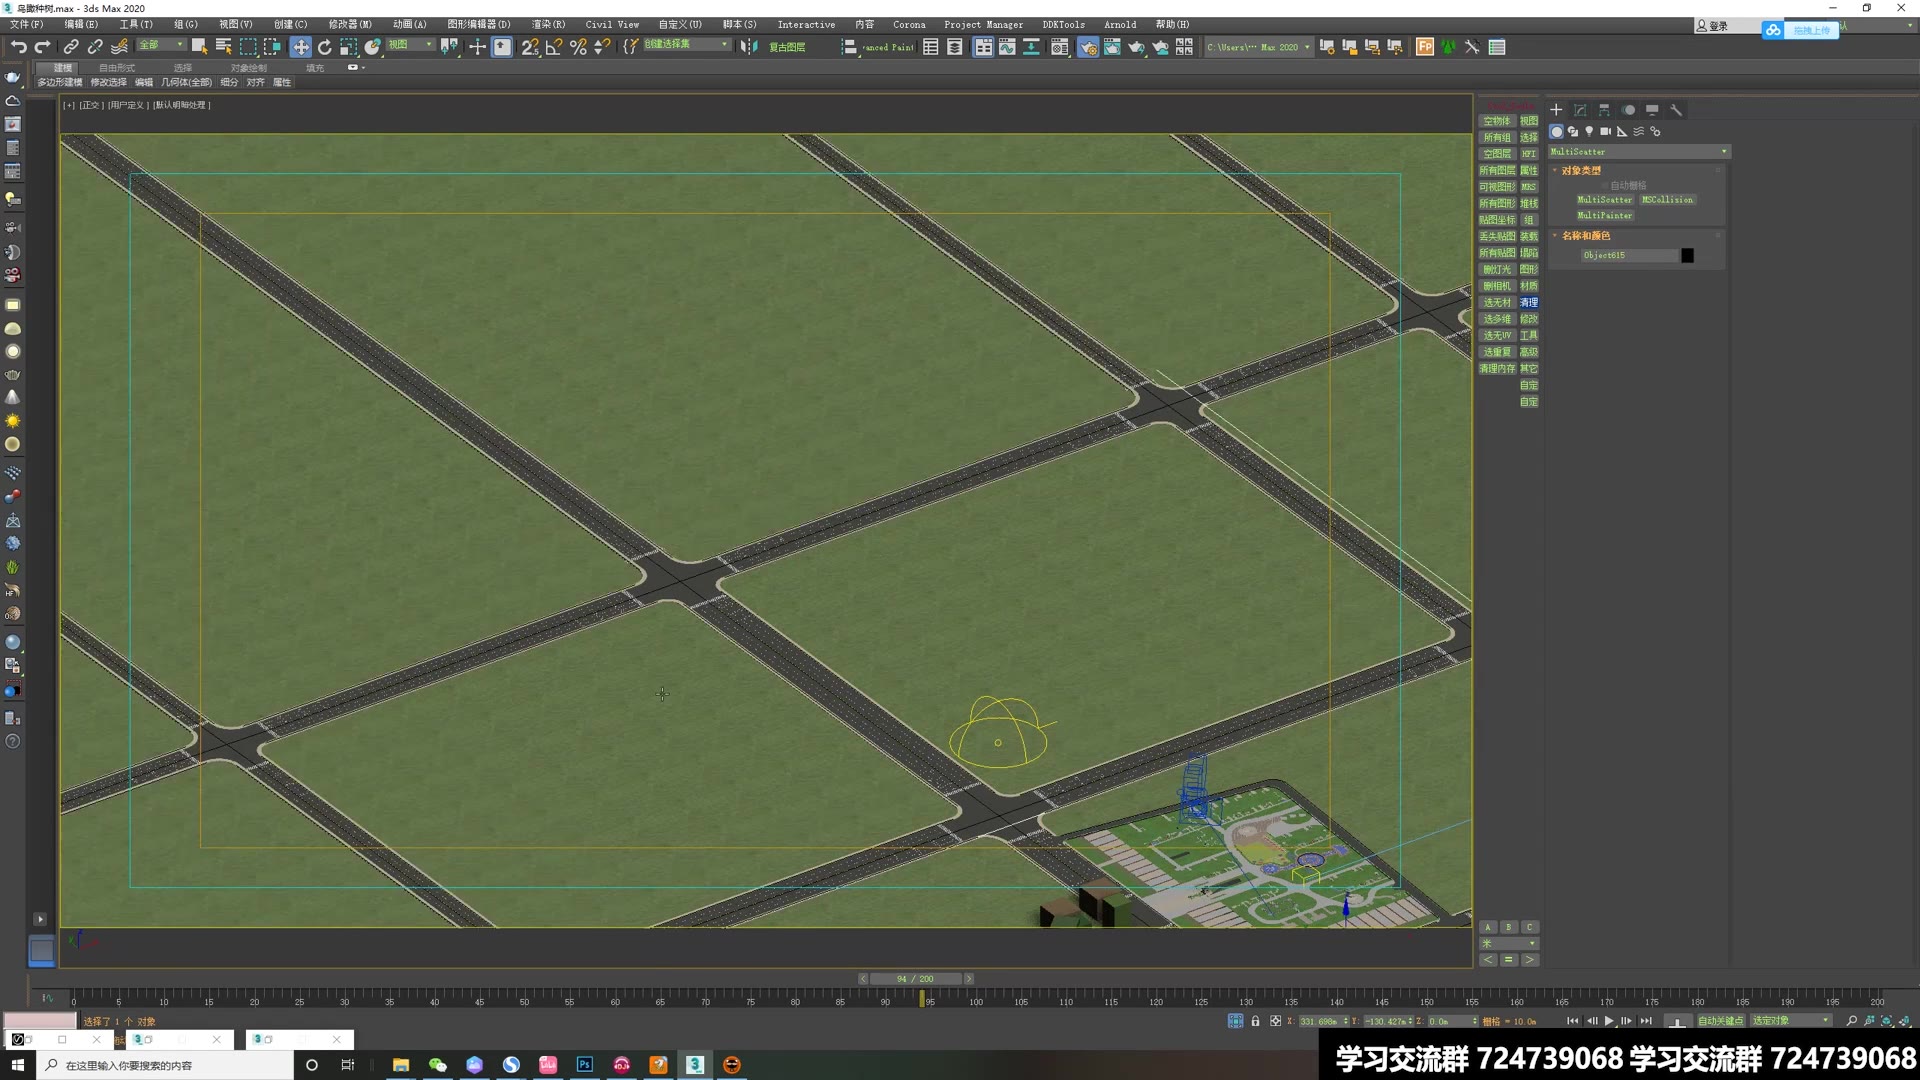
Task: Click the Undo arrow icon
Action: coord(18,47)
